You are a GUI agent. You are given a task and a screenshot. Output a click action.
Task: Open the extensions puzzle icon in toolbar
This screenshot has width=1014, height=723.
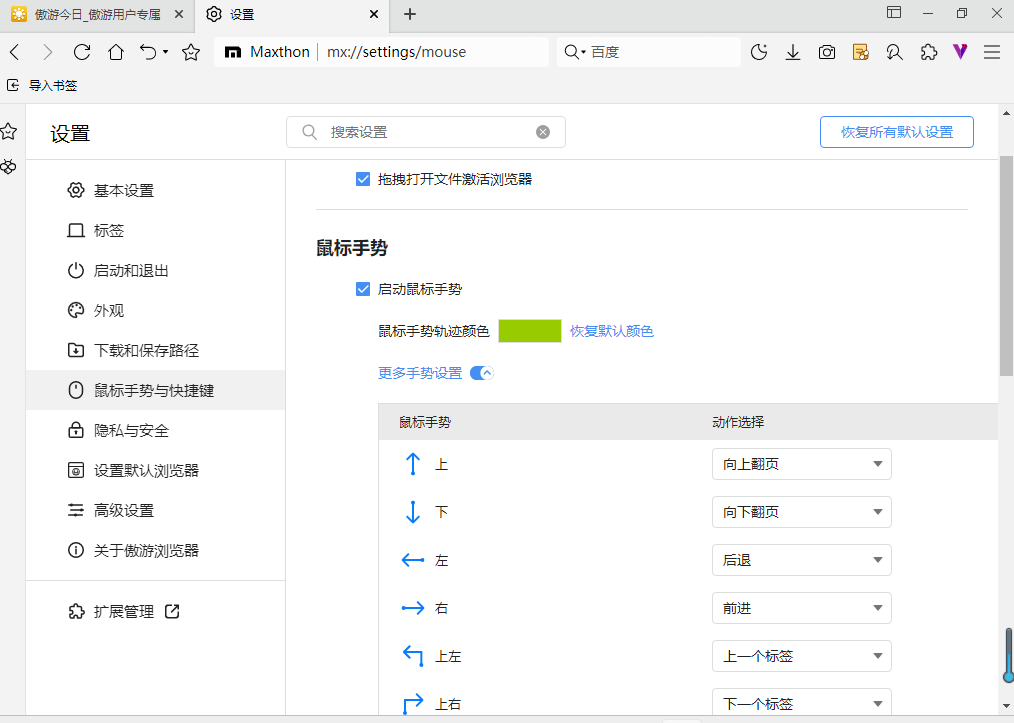(929, 52)
